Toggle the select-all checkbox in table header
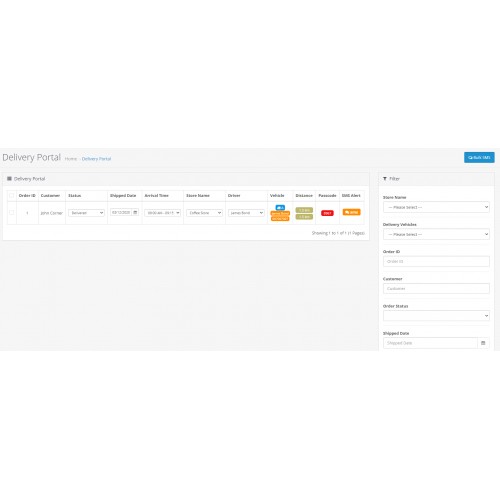The image size is (500, 500). (x=12, y=196)
